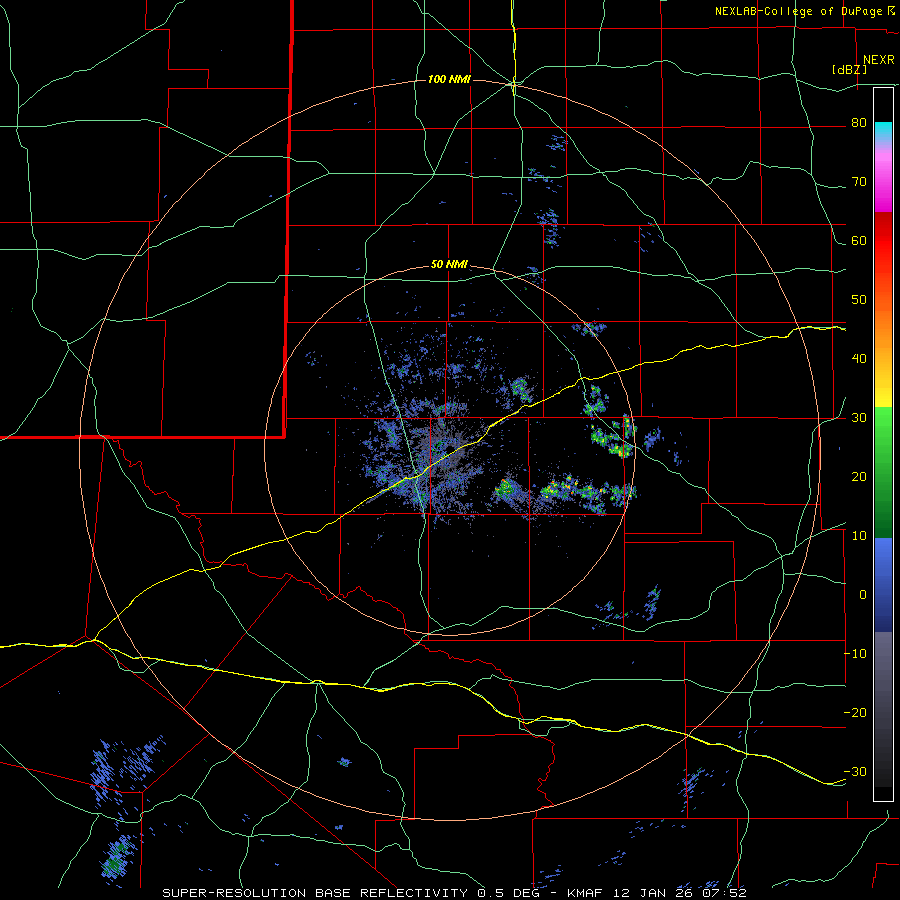Click the 10 value on dBZ scale
900x900 pixels.
click(859, 536)
